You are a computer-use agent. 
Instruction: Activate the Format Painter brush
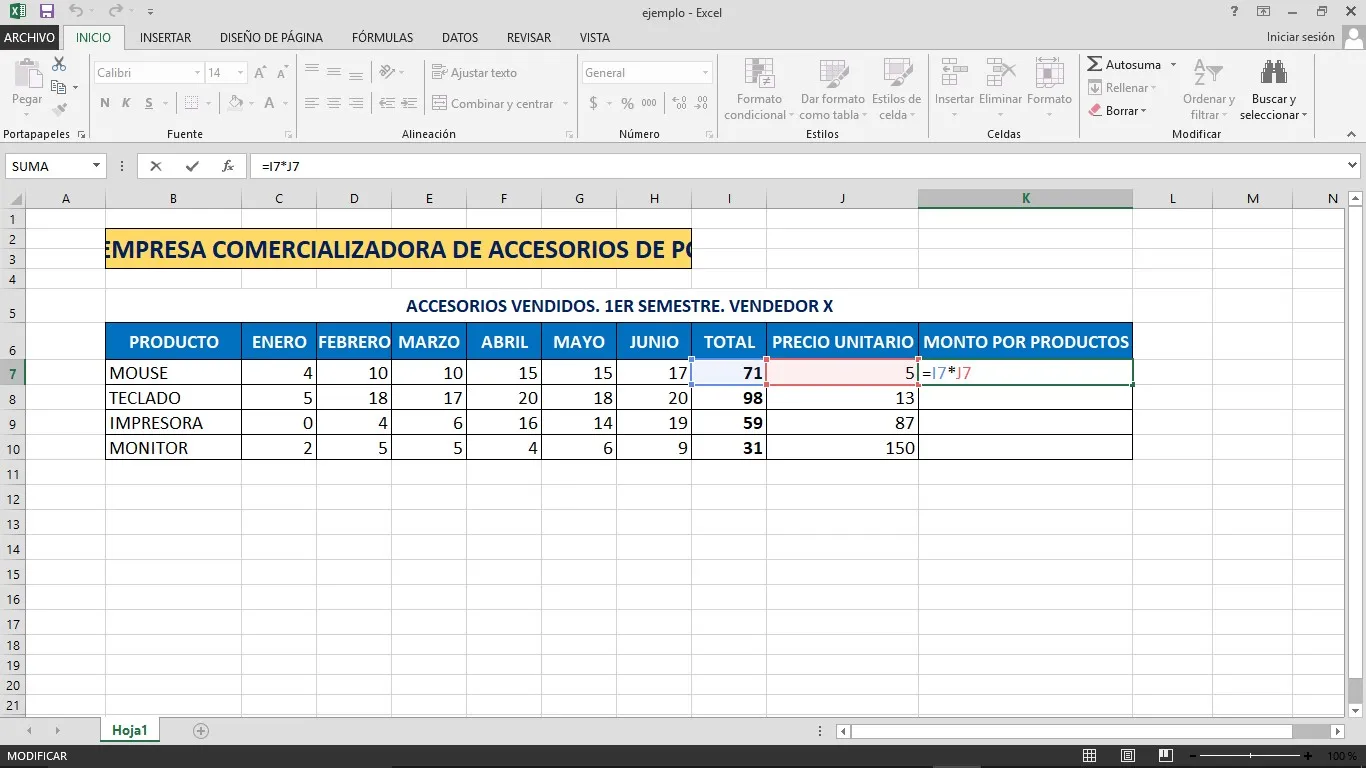coord(59,110)
